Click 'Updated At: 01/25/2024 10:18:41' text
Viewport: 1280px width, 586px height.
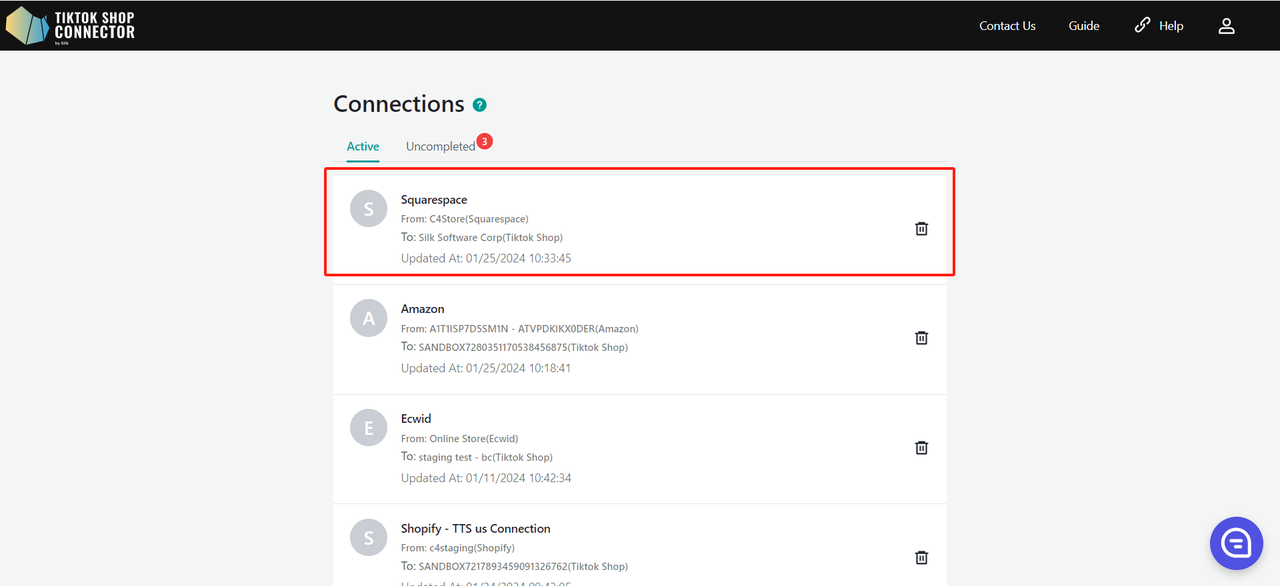[x=486, y=368]
